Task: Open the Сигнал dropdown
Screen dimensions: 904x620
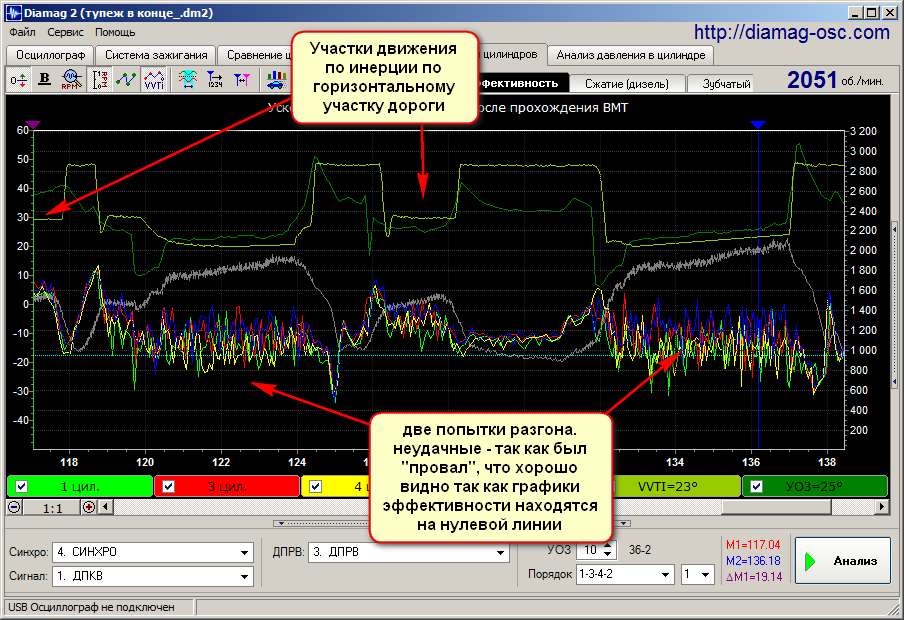Action: 245,576
